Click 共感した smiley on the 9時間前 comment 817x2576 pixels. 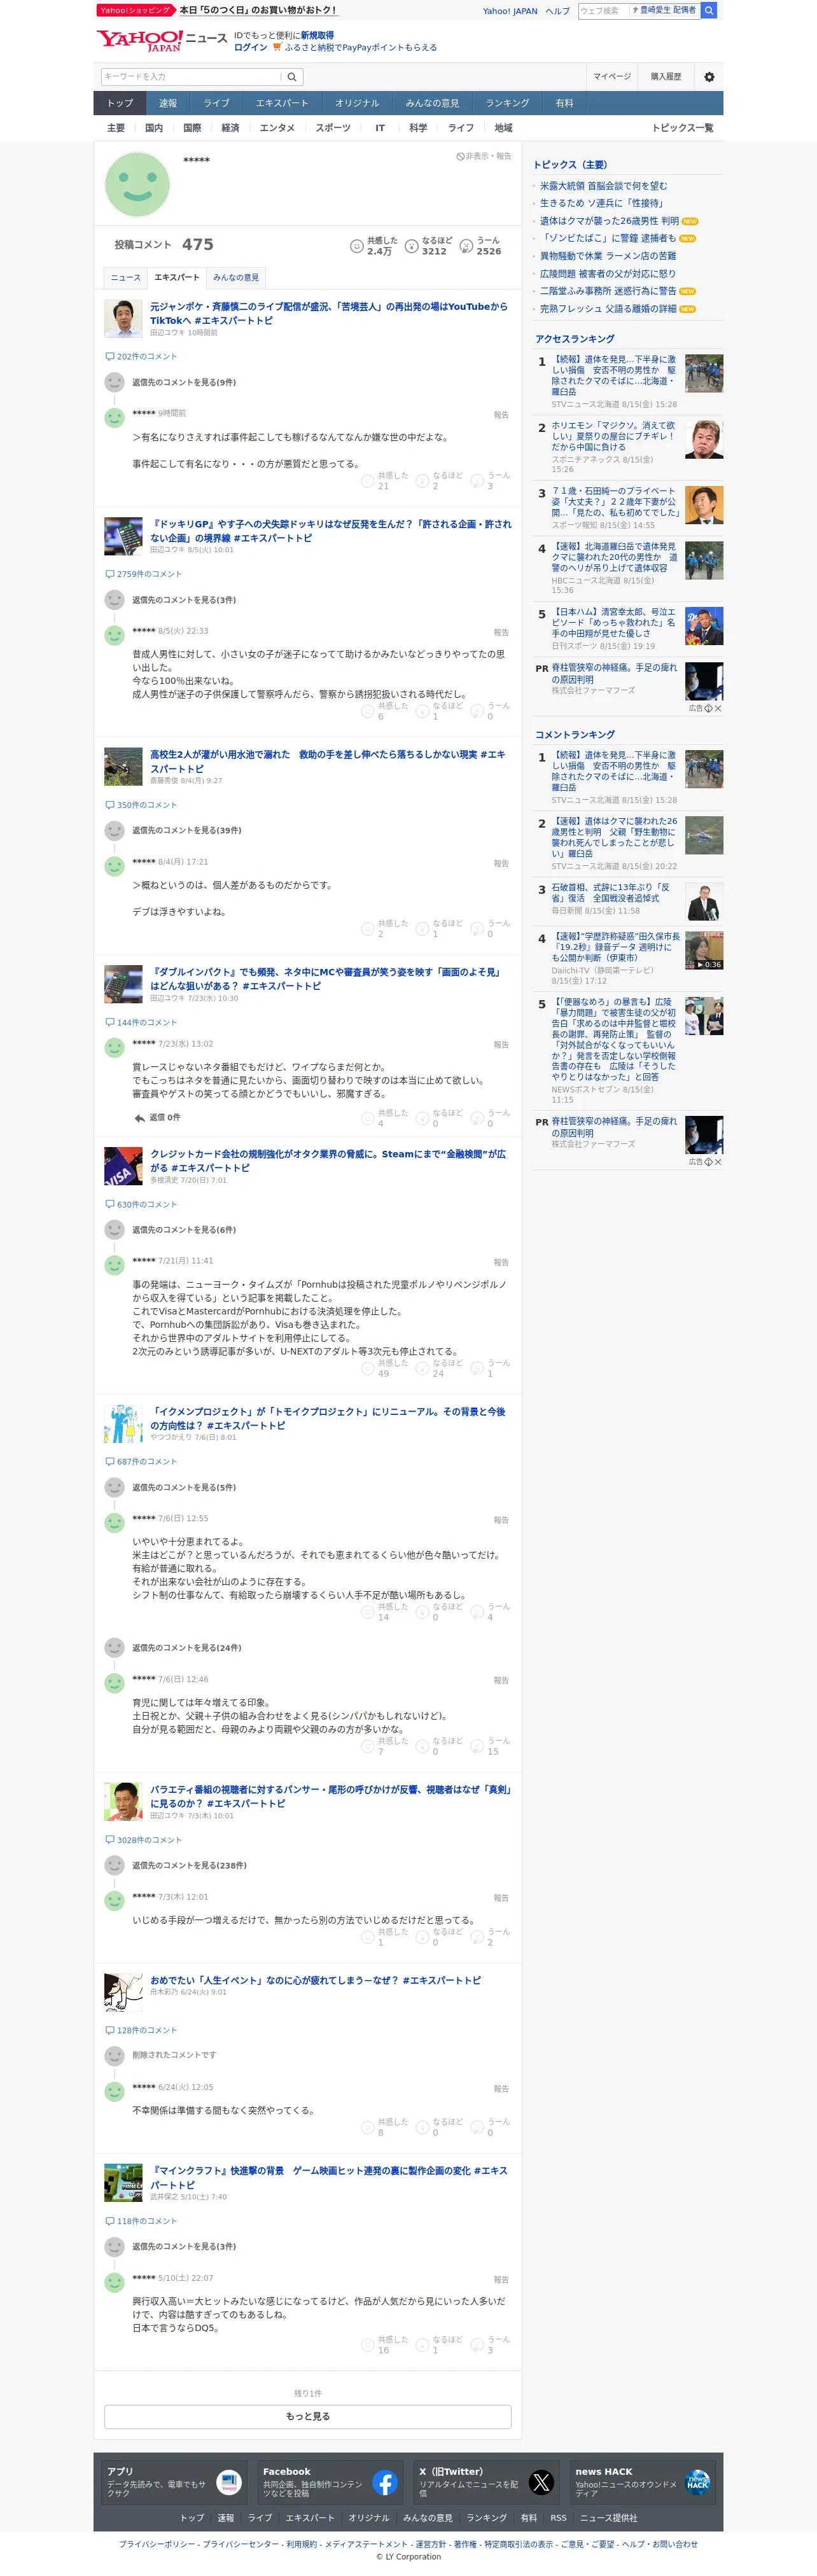(367, 481)
